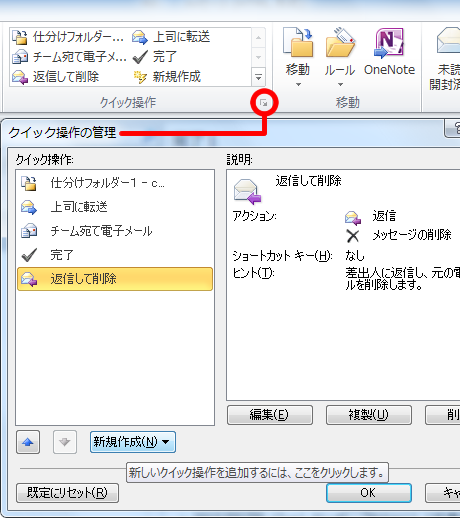Click dialog help button at title bar
This screenshot has height=518, width=460.
[x=453, y=128]
